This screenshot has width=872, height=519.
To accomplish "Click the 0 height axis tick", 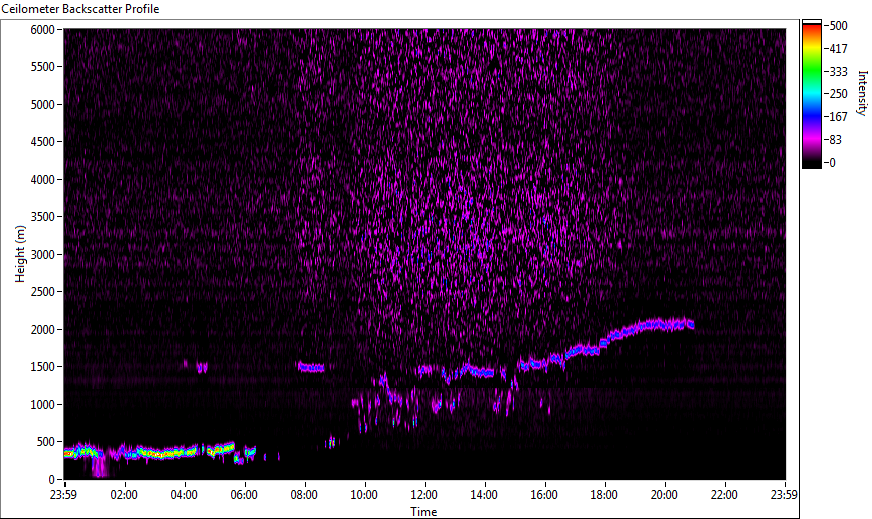I will (x=52, y=480).
